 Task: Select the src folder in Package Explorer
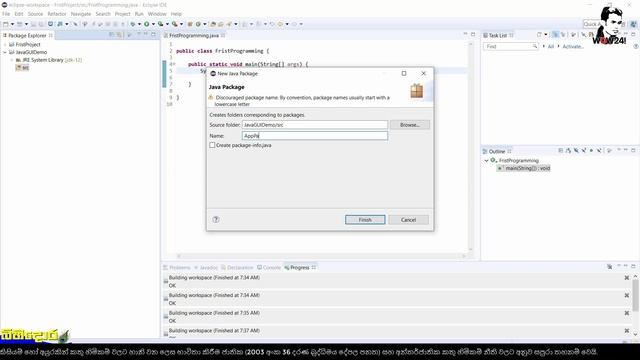pos(22,68)
